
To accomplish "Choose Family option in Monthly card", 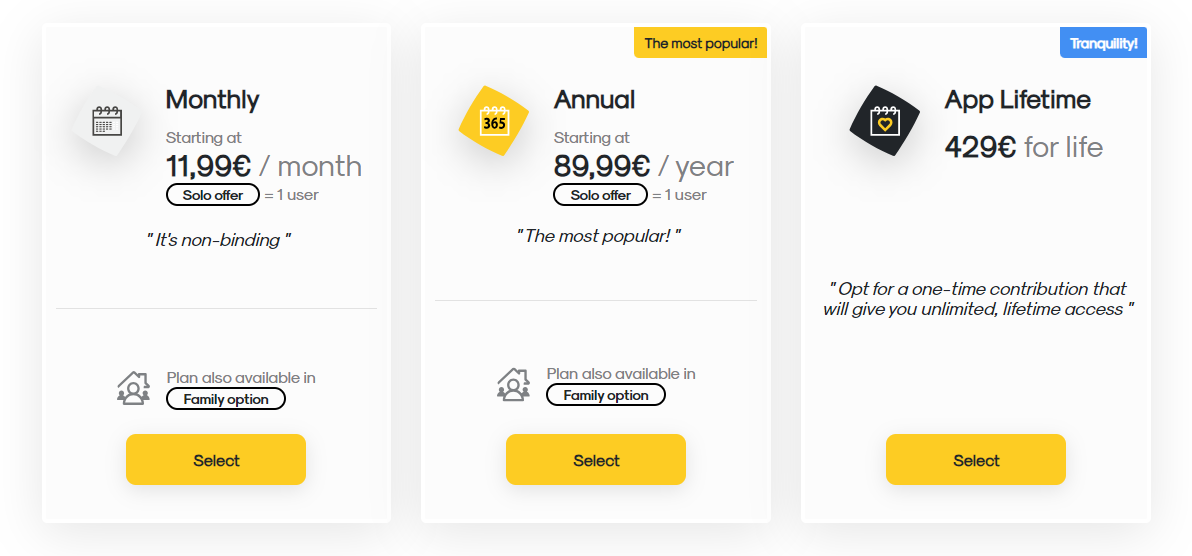I will tap(226, 399).
